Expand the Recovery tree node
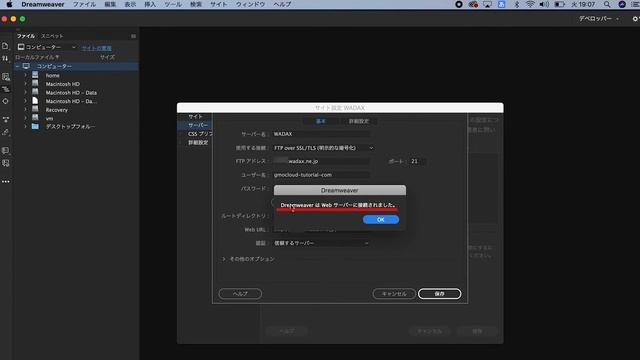 (25, 110)
